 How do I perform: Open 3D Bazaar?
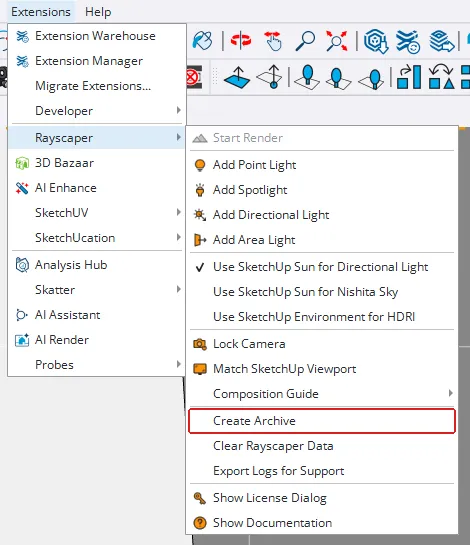(97, 163)
